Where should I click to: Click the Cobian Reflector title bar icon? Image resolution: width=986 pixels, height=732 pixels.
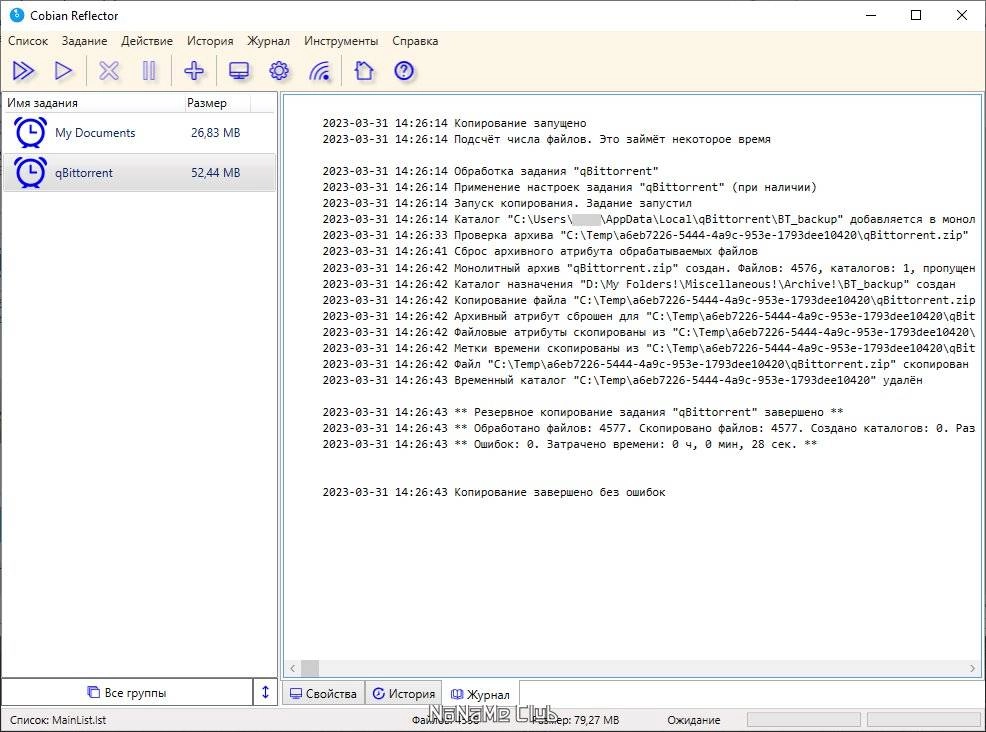17,15
